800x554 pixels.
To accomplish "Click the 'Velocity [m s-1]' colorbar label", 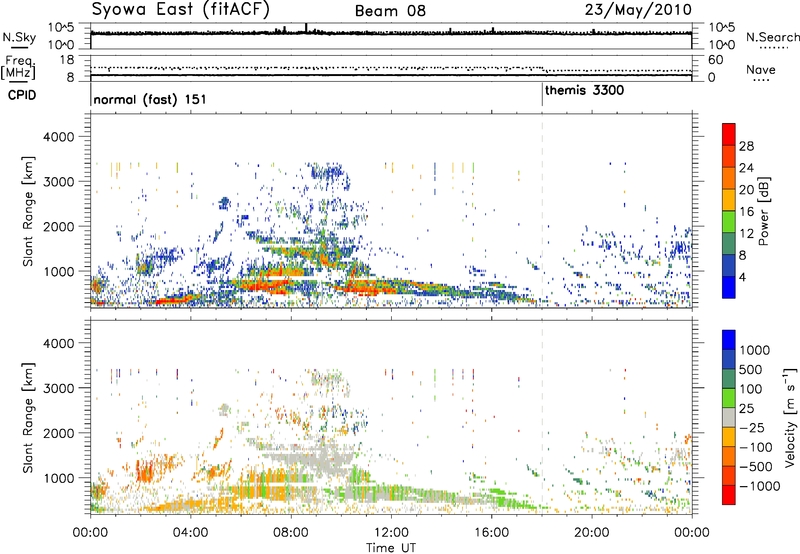I will point(790,417).
